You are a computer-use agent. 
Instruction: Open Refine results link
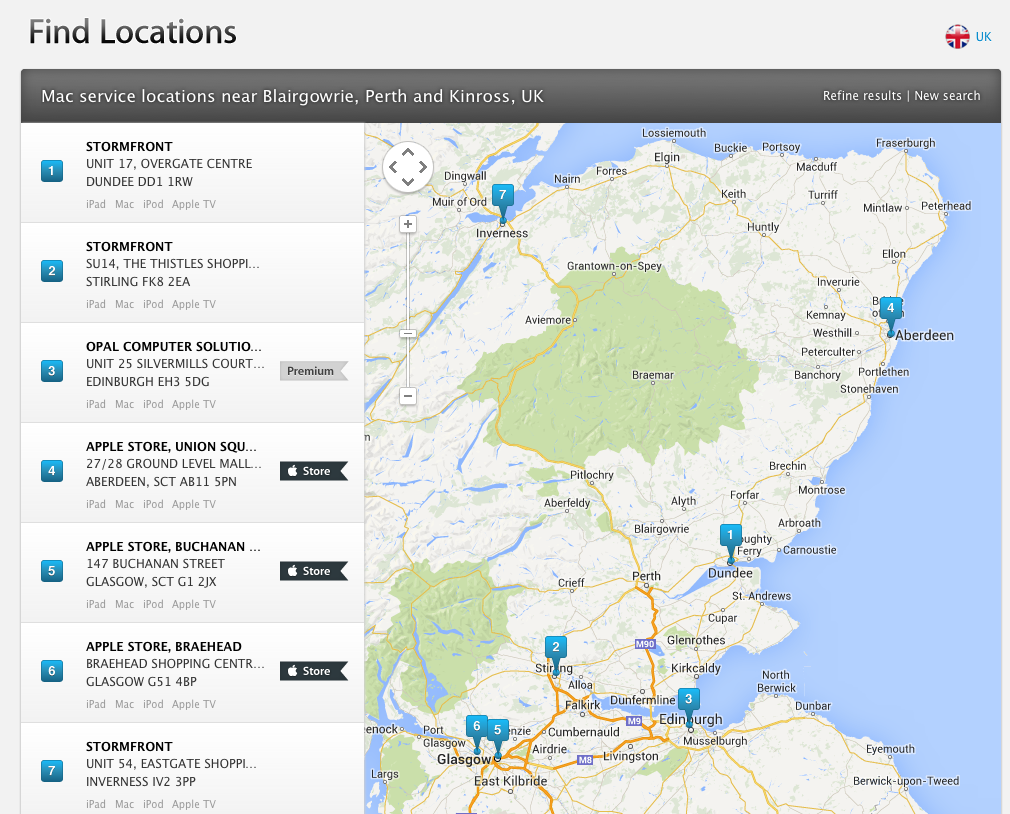862,95
